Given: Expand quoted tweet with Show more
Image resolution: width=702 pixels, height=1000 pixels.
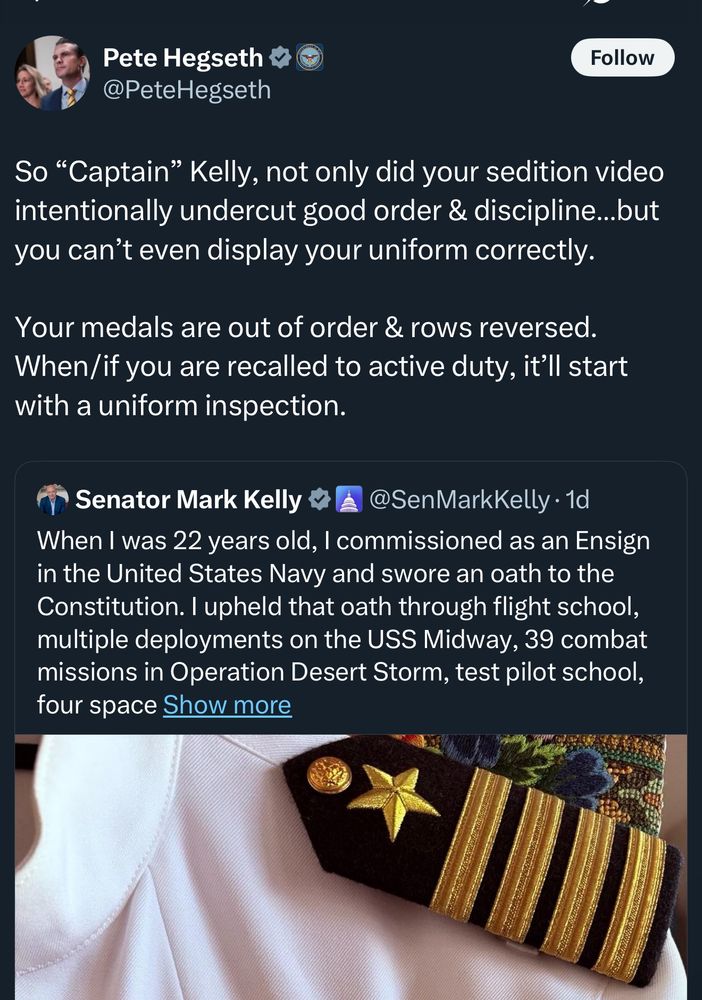Looking at the screenshot, I should pyautogui.click(x=227, y=705).
